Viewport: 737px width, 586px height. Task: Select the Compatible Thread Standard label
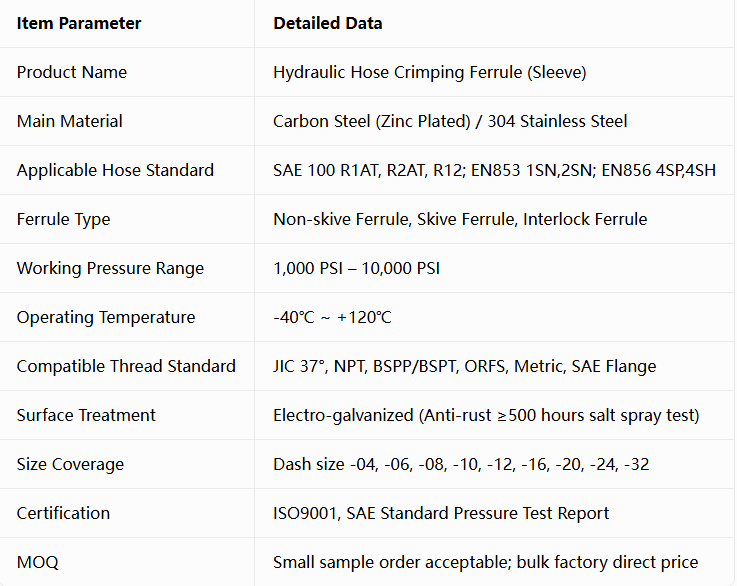pyautogui.click(x=126, y=366)
